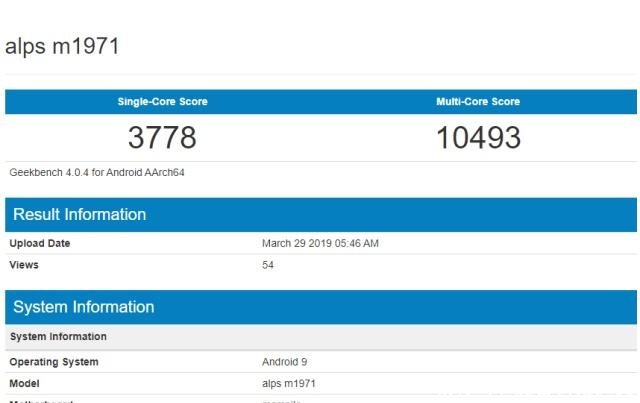
Task: Click the Geekbench 4.0.4 for Android text
Action: pyautogui.click(x=97, y=172)
